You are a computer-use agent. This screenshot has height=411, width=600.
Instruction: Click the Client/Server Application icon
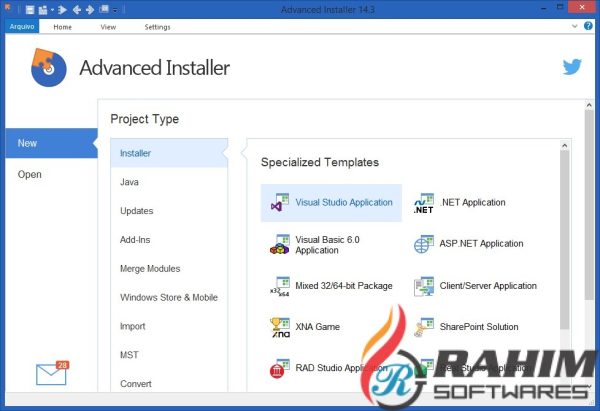click(x=424, y=286)
